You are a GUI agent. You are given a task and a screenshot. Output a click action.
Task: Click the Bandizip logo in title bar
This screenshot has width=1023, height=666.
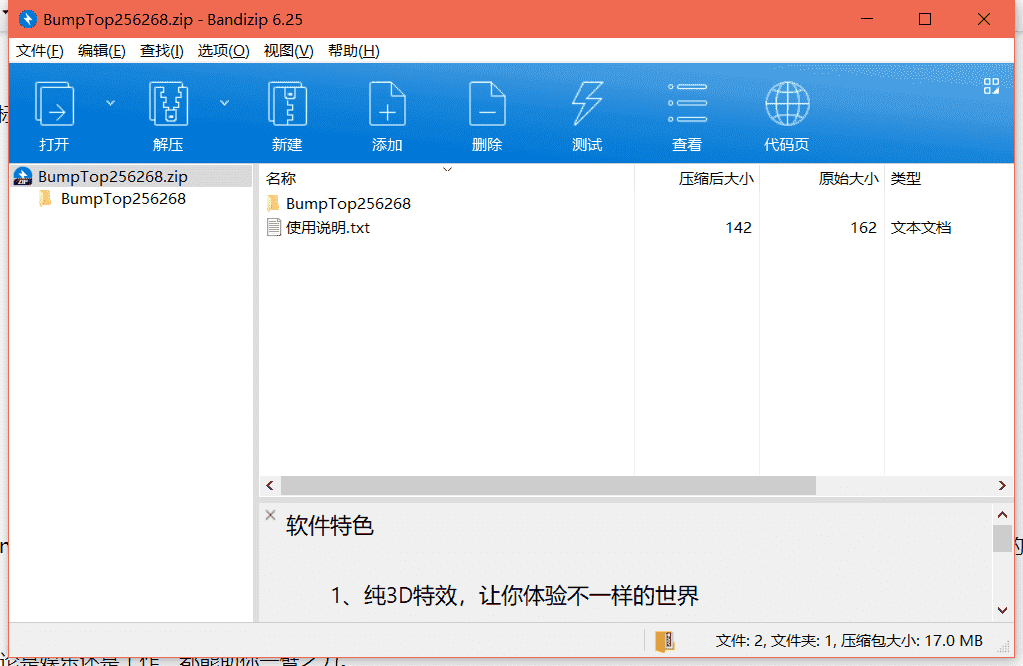pyautogui.click(x=27, y=20)
